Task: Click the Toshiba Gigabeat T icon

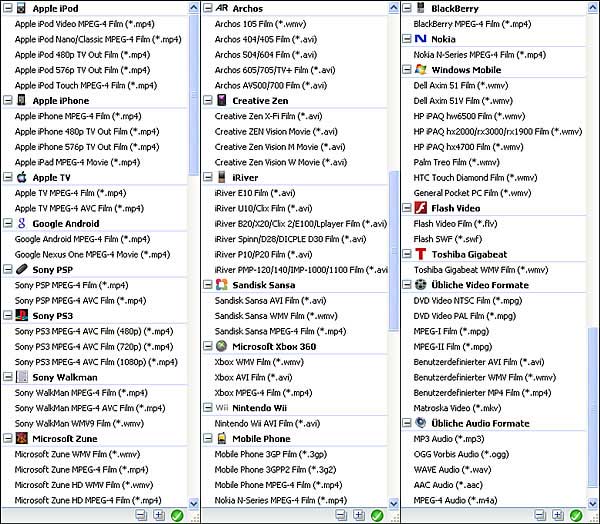Action: pos(421,254)
